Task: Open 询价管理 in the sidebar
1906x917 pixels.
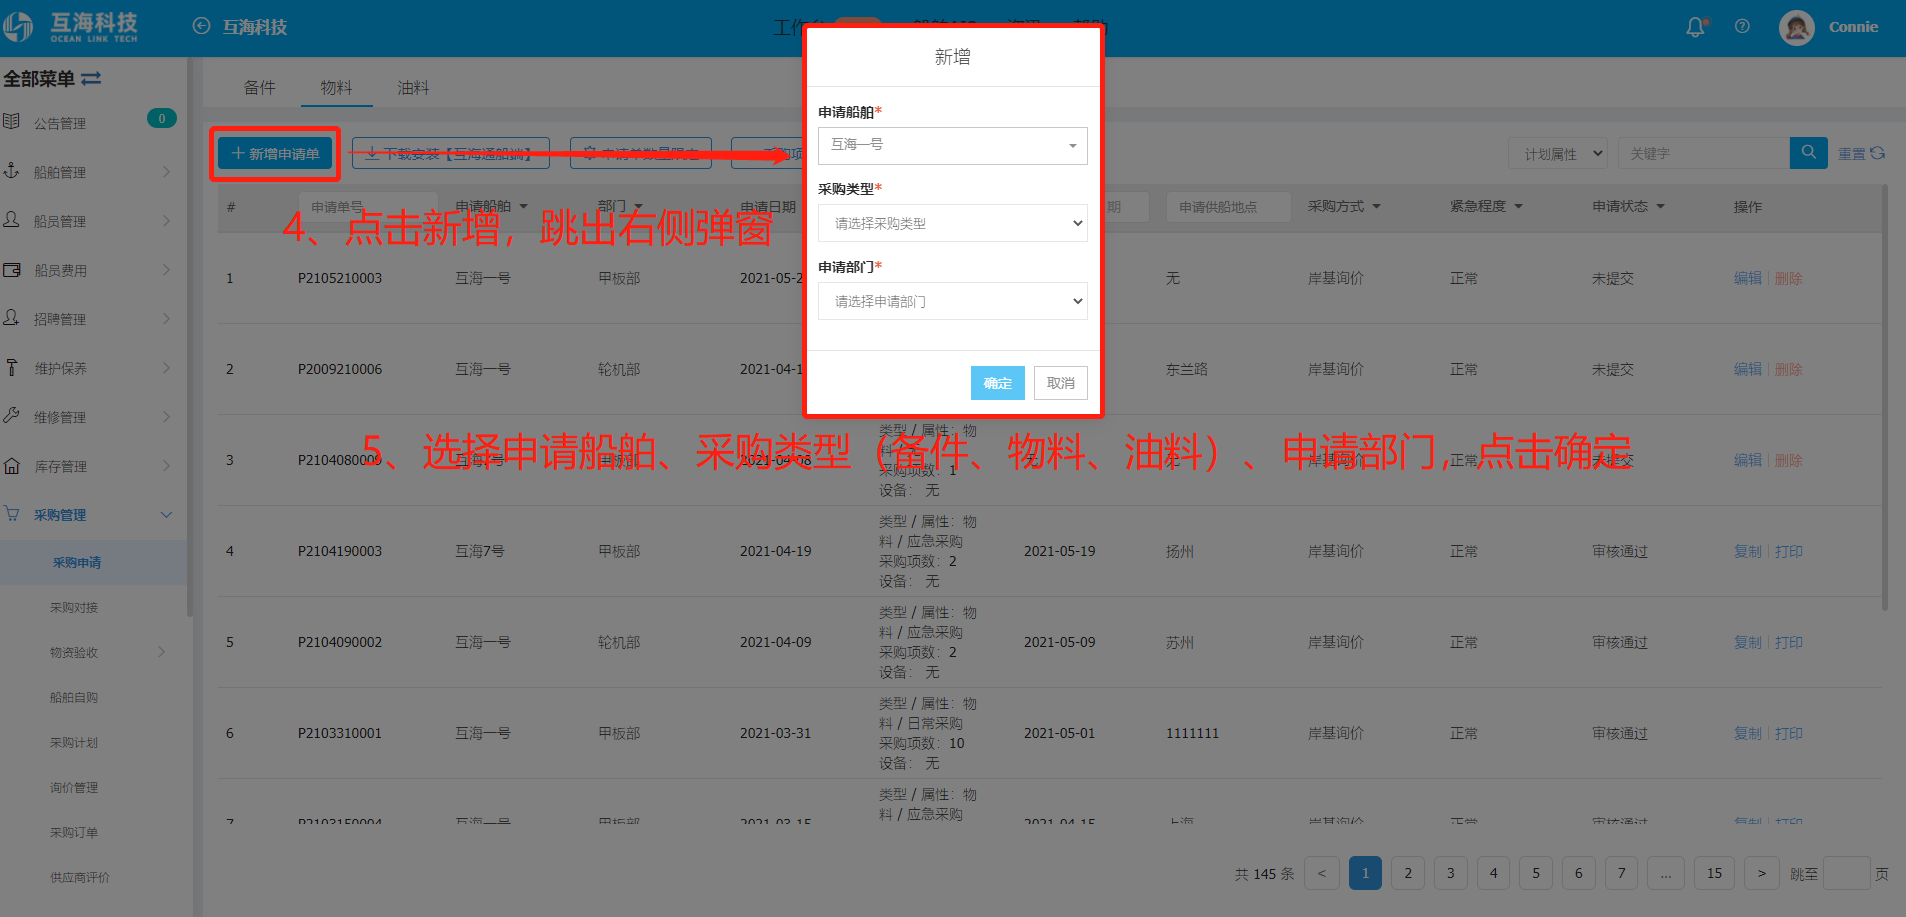Action: (x=74, y=787)
